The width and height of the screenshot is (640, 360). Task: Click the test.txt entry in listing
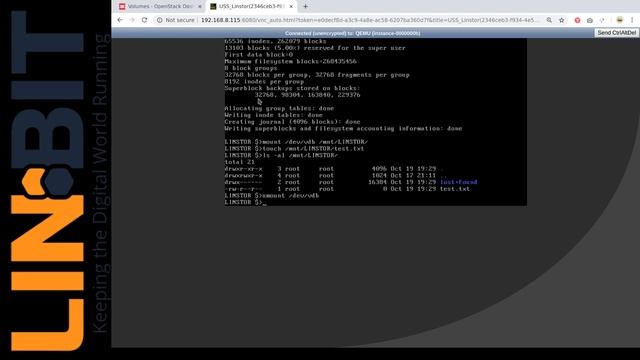click(455, 189)
